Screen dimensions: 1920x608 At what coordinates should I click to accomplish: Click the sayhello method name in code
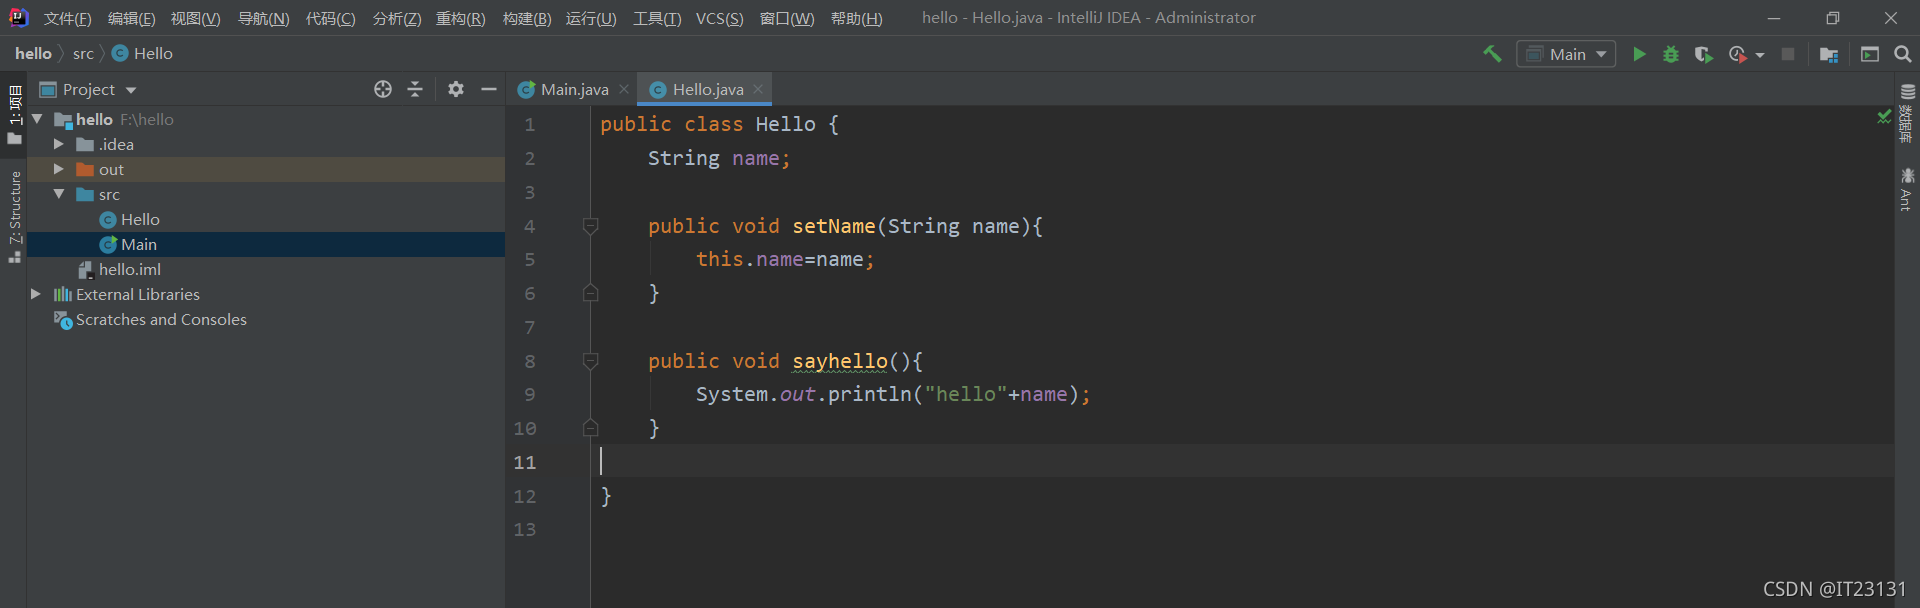[x=840, y=361]
